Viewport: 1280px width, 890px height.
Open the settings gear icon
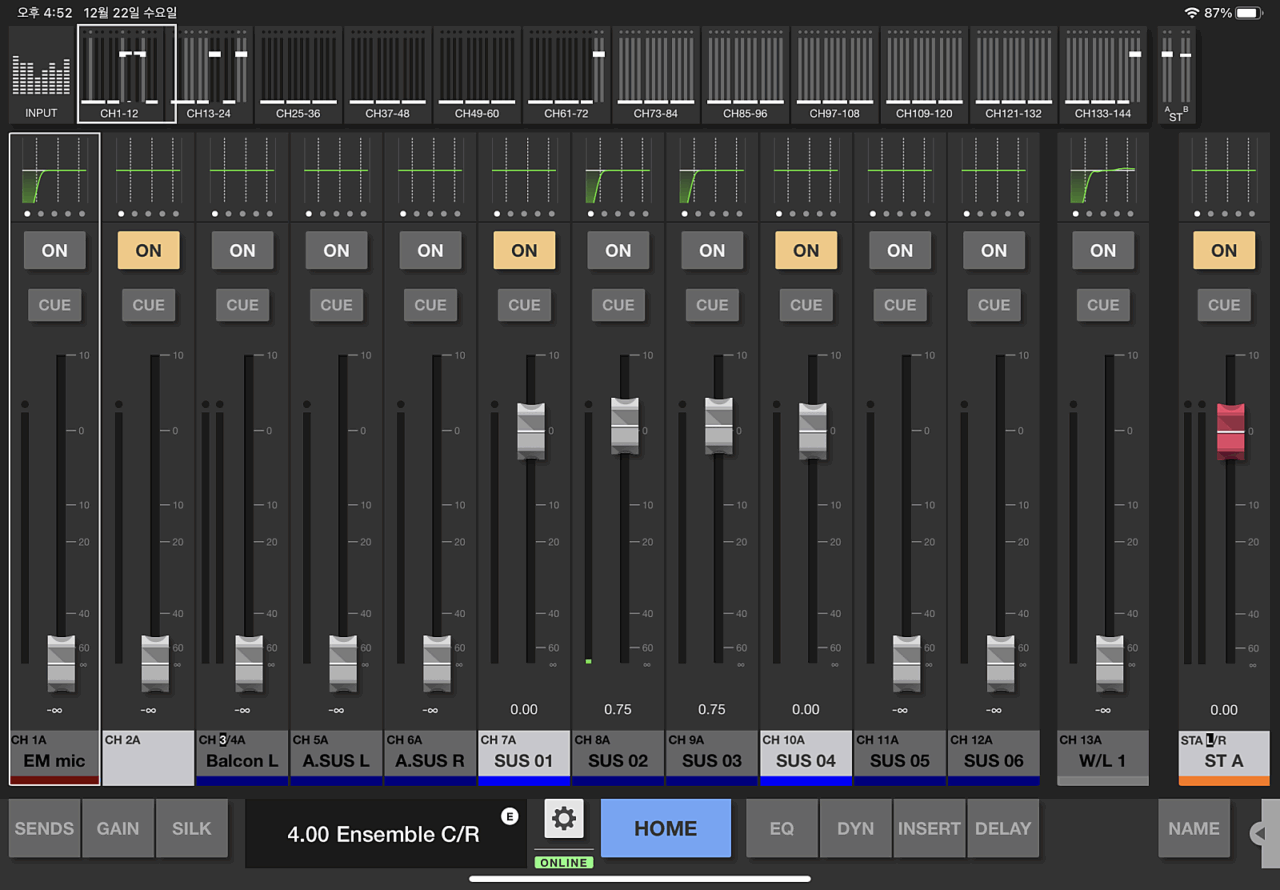click(x=564, y=819)
